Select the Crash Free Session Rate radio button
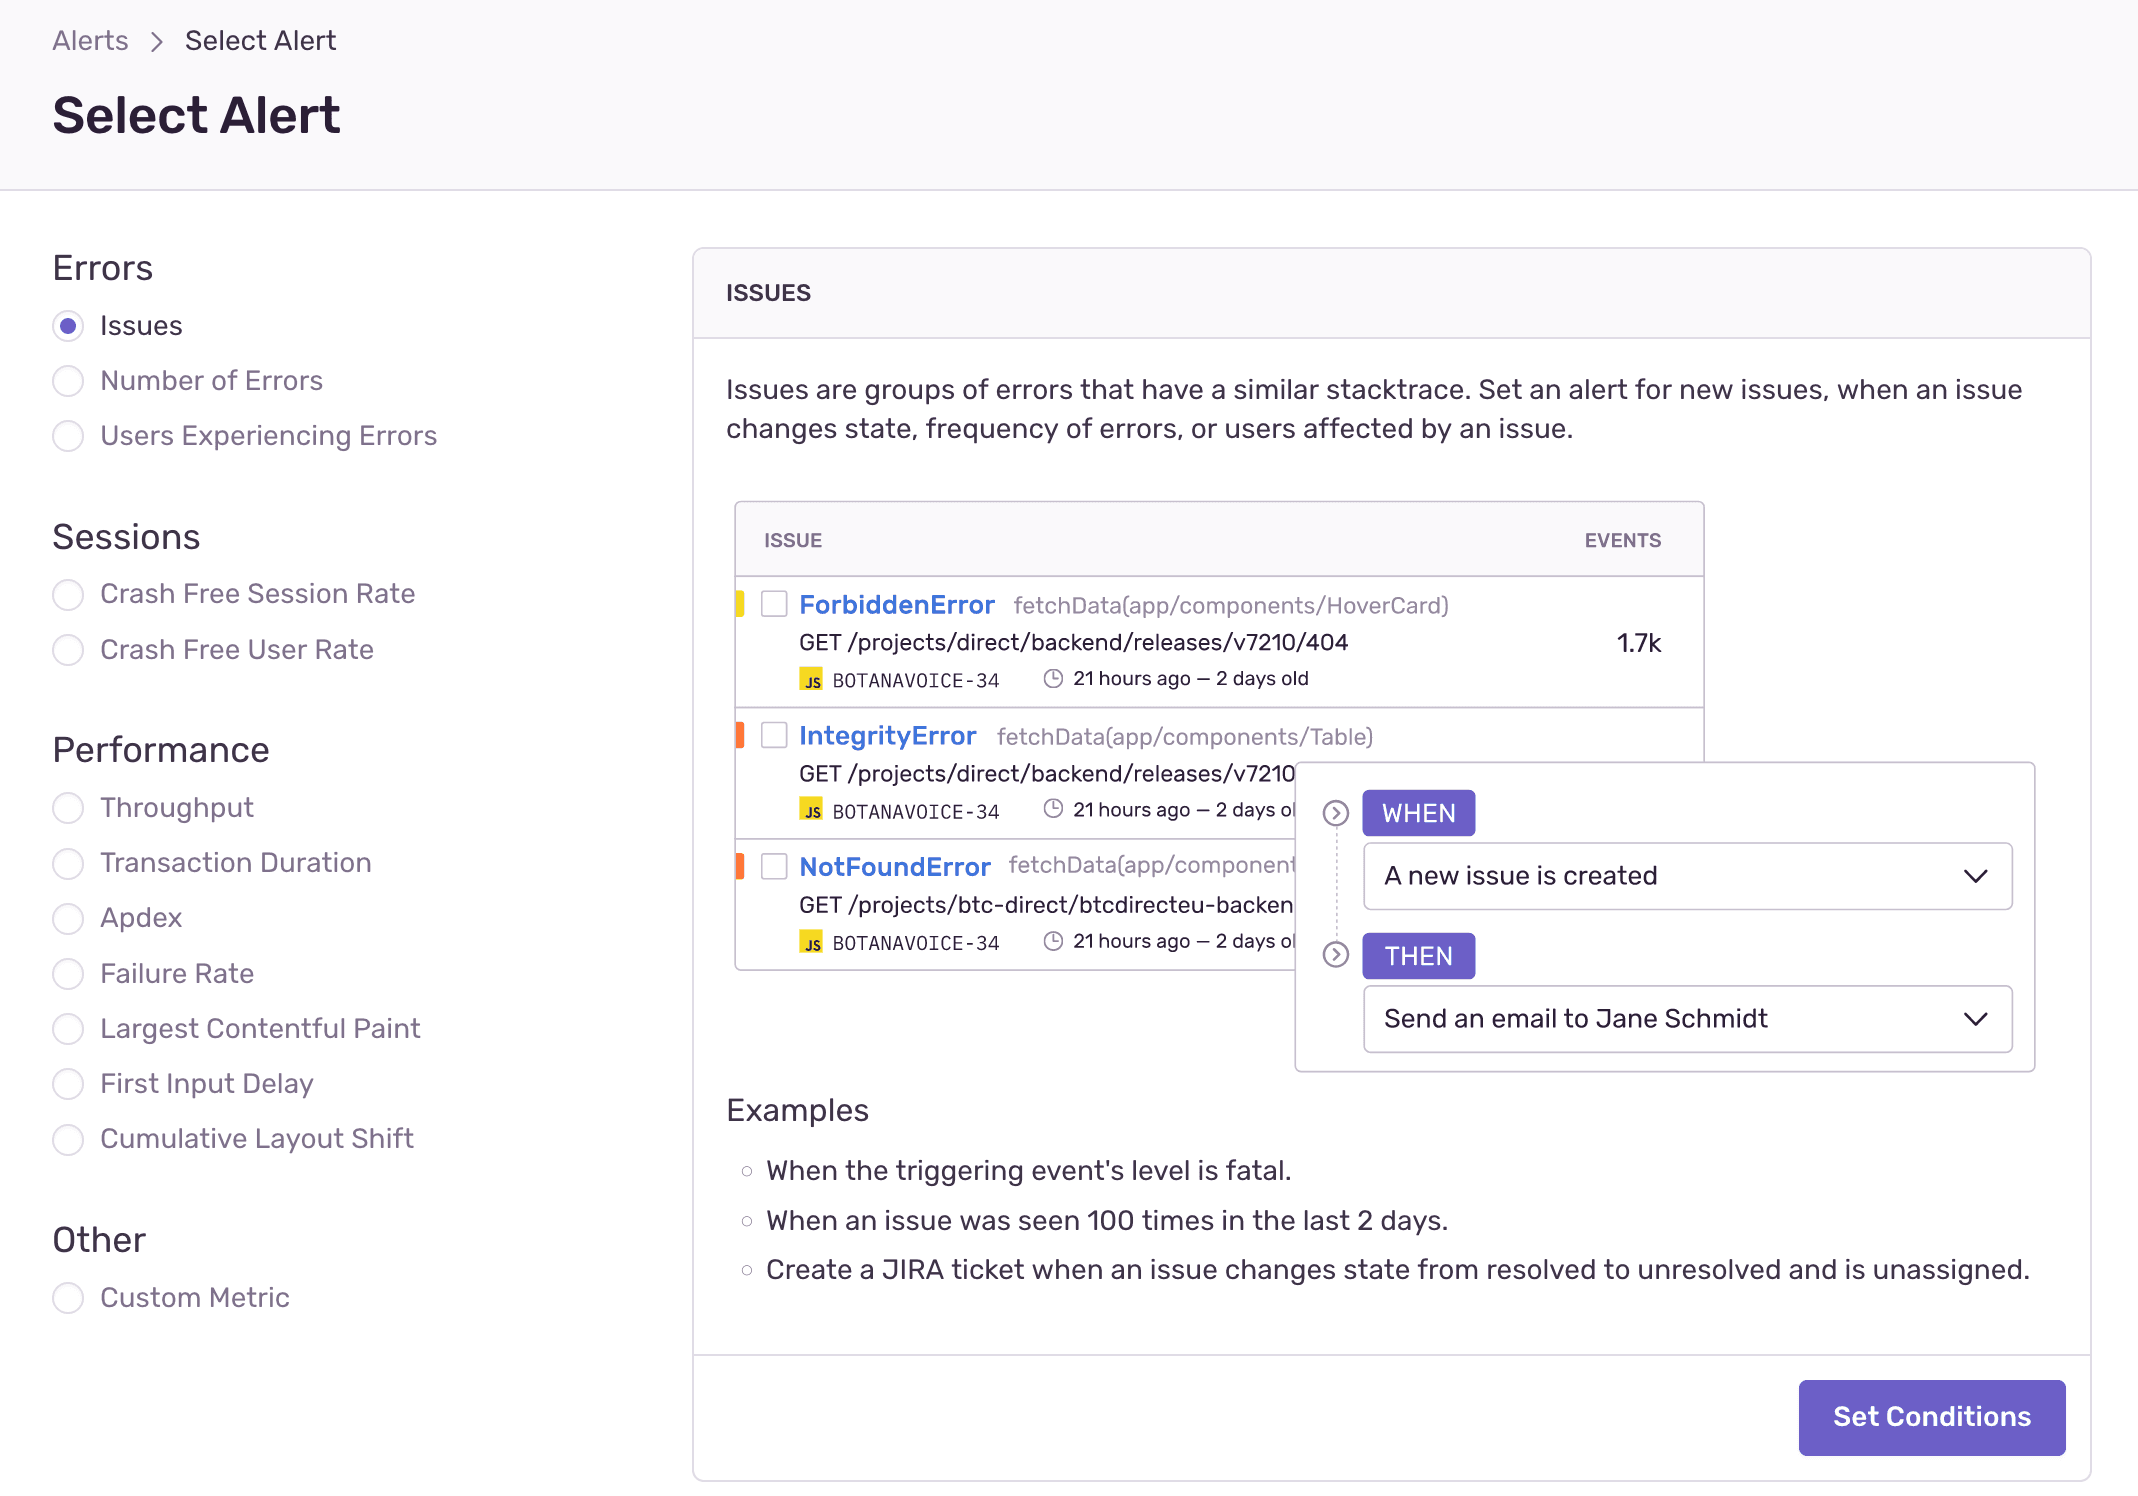2138x1496 pixels. pyautogui.click(x=68, y=593)
